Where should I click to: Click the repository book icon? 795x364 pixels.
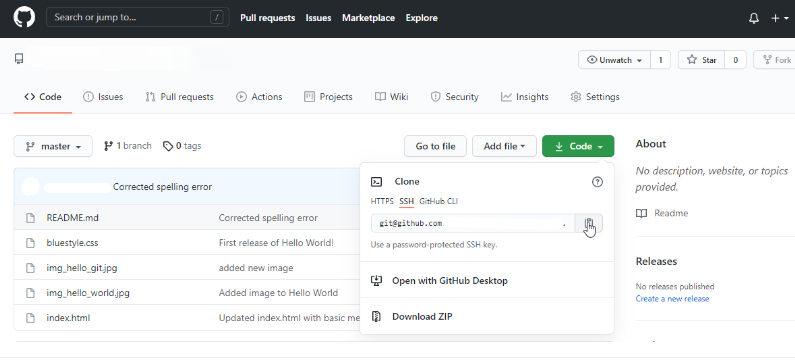pyautogui.click(x=19, y=59)
